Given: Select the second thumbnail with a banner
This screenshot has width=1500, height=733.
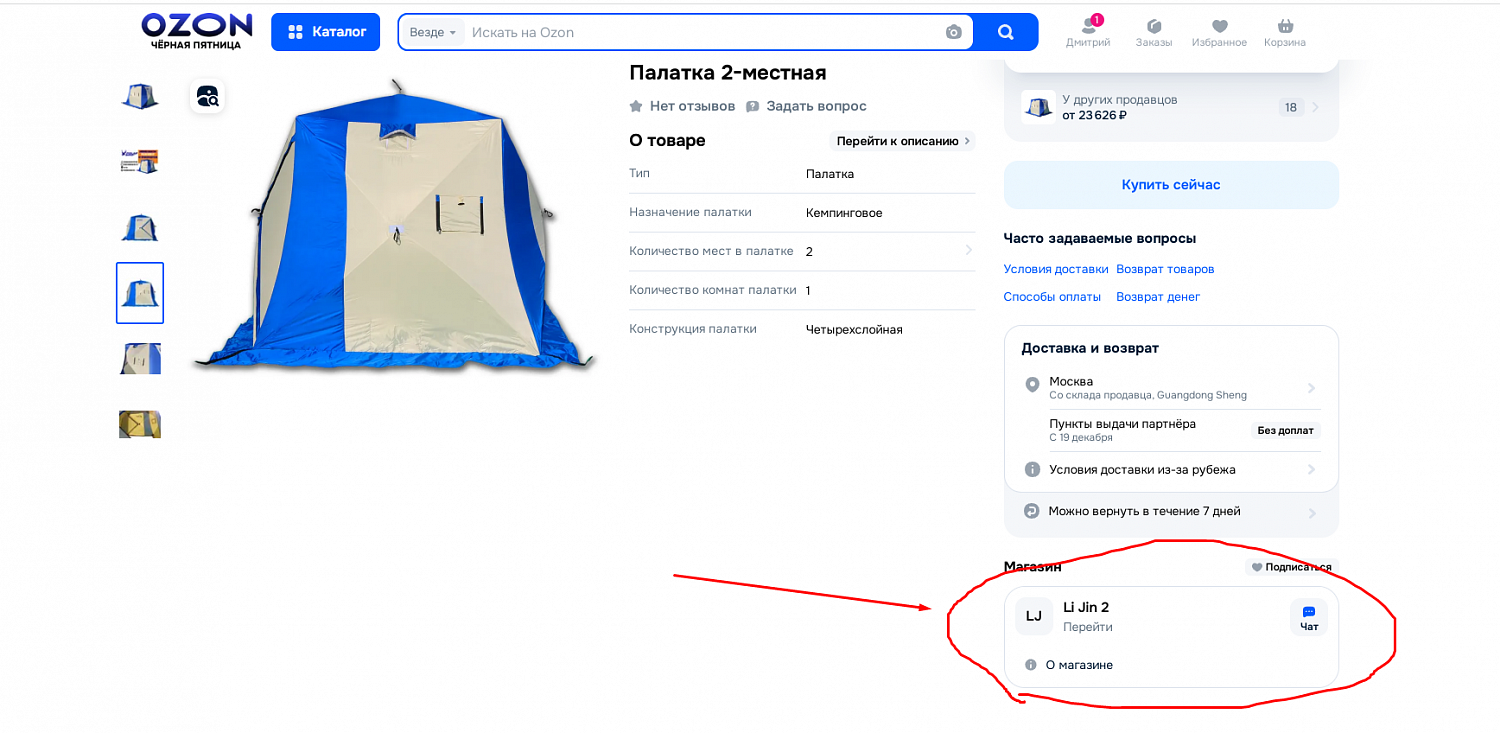Looking at the screenshot, I should (140, 161).
